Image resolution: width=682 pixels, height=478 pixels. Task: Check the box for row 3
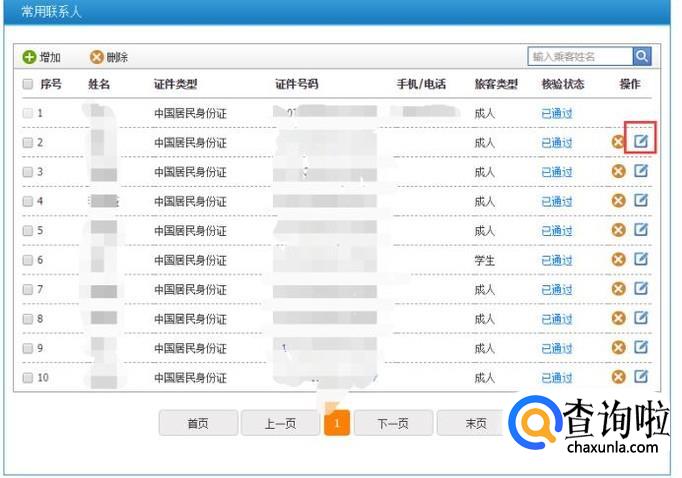click(28, 172)
